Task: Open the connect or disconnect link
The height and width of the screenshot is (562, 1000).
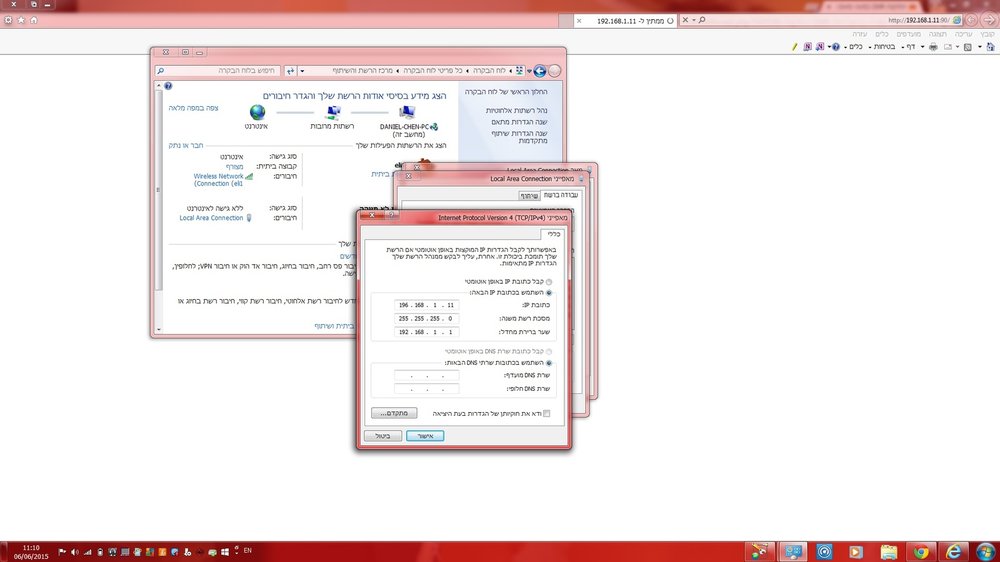Action: coord(186,145)
